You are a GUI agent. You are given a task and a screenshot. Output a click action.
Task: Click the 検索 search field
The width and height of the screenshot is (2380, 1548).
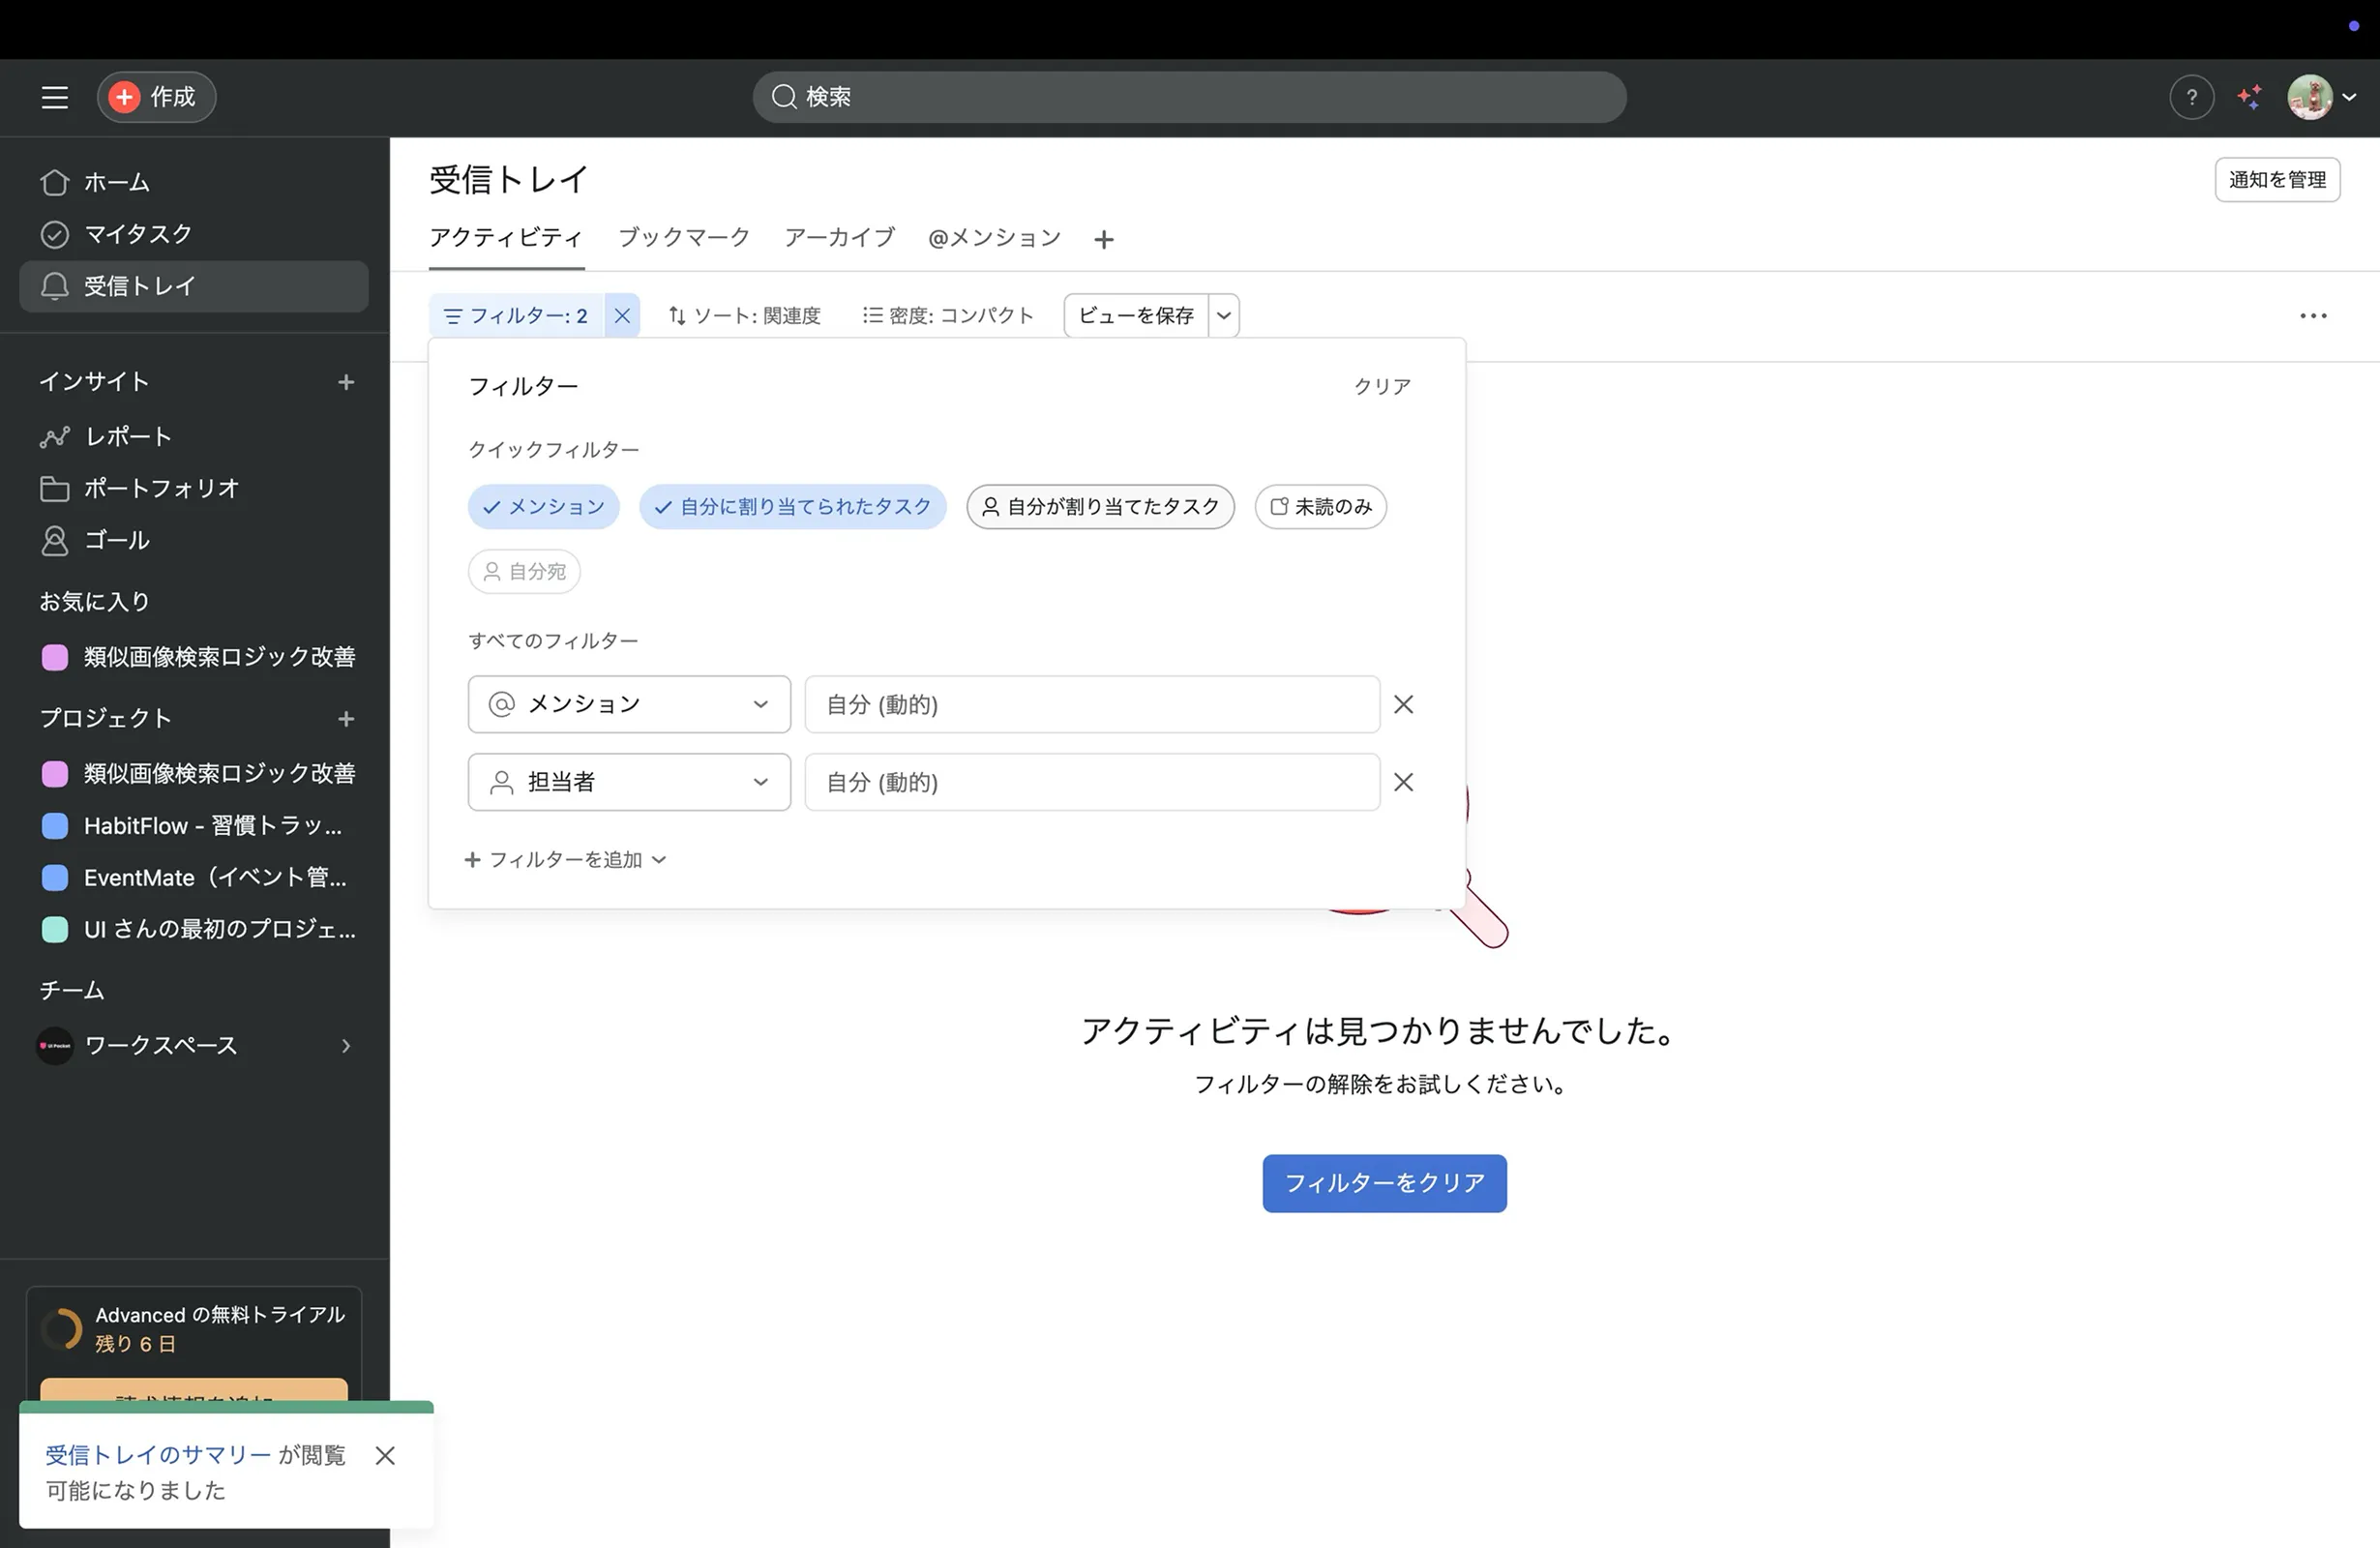1189,97
